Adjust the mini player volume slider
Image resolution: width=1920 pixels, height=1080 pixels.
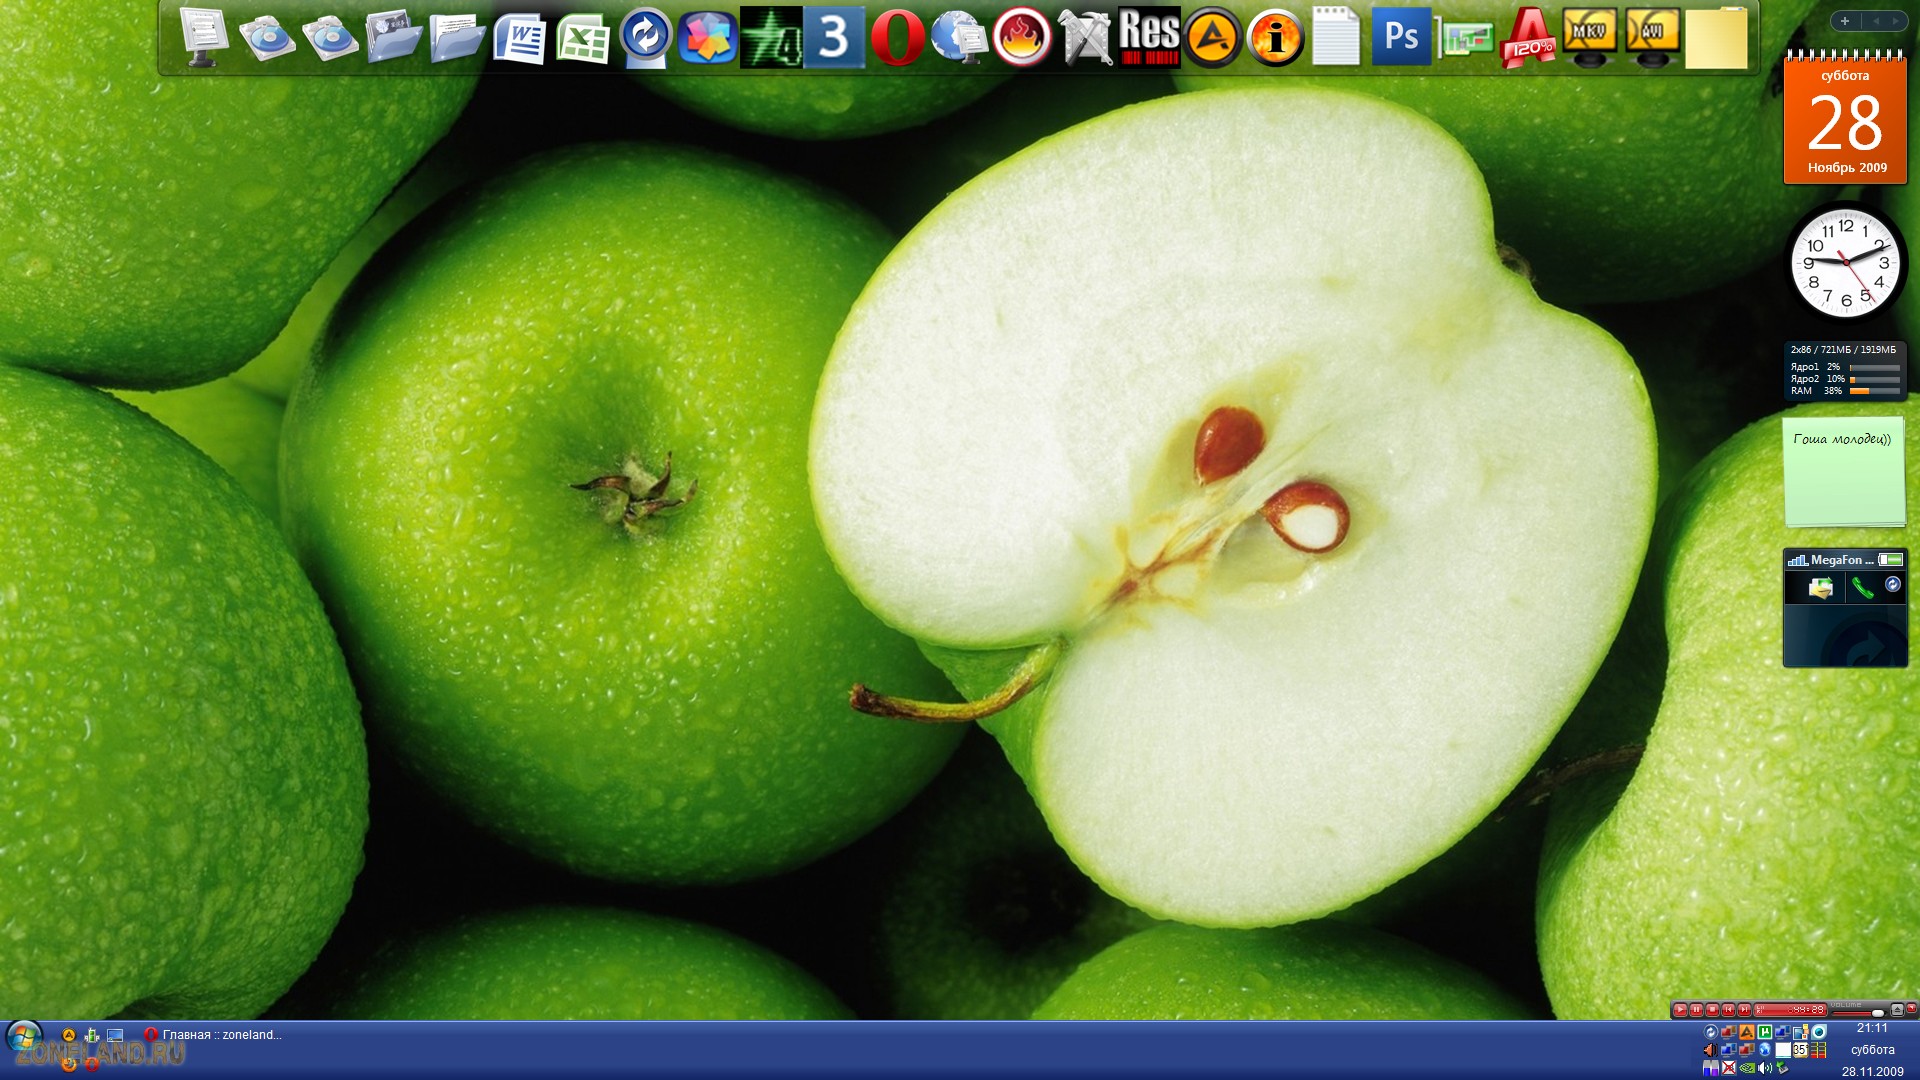point(1858,1013)
